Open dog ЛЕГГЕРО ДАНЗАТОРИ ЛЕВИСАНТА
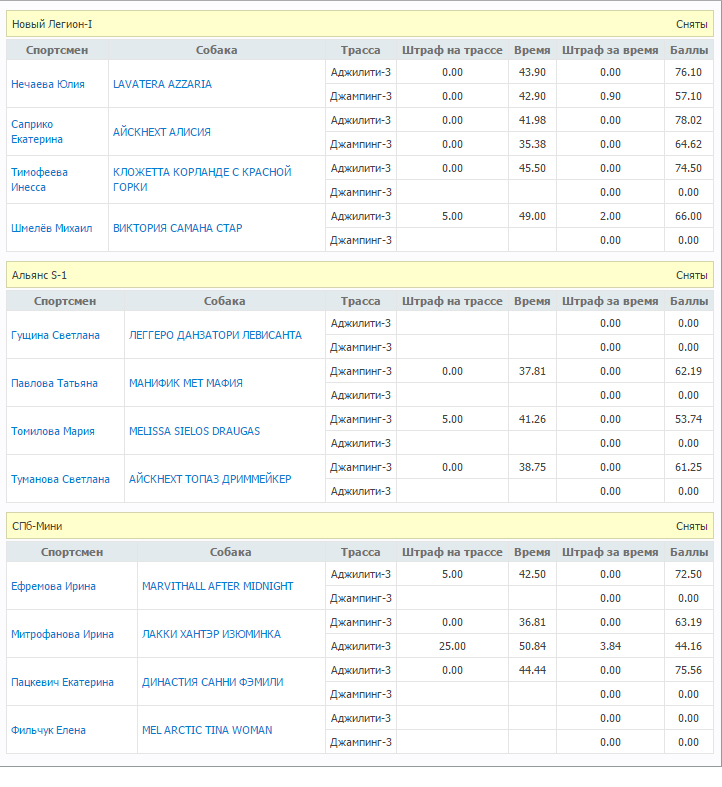 [215, 336]
